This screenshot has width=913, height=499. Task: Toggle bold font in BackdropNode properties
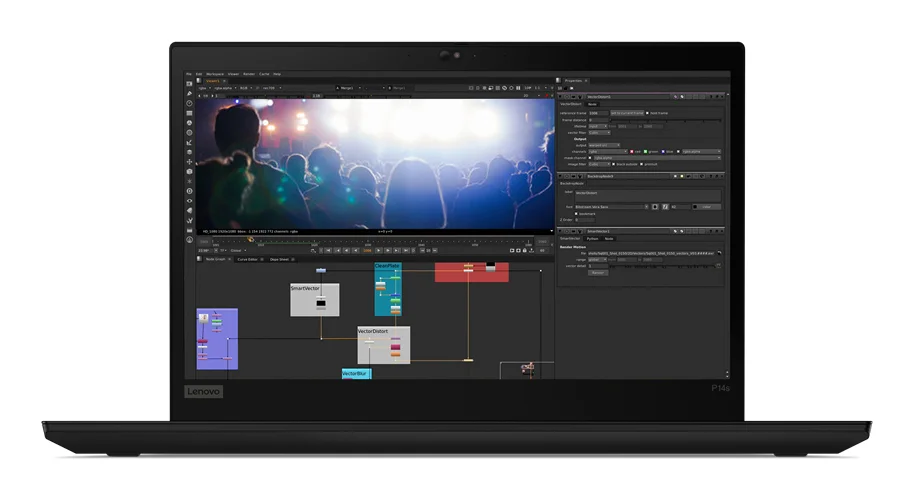coord(655,207)
